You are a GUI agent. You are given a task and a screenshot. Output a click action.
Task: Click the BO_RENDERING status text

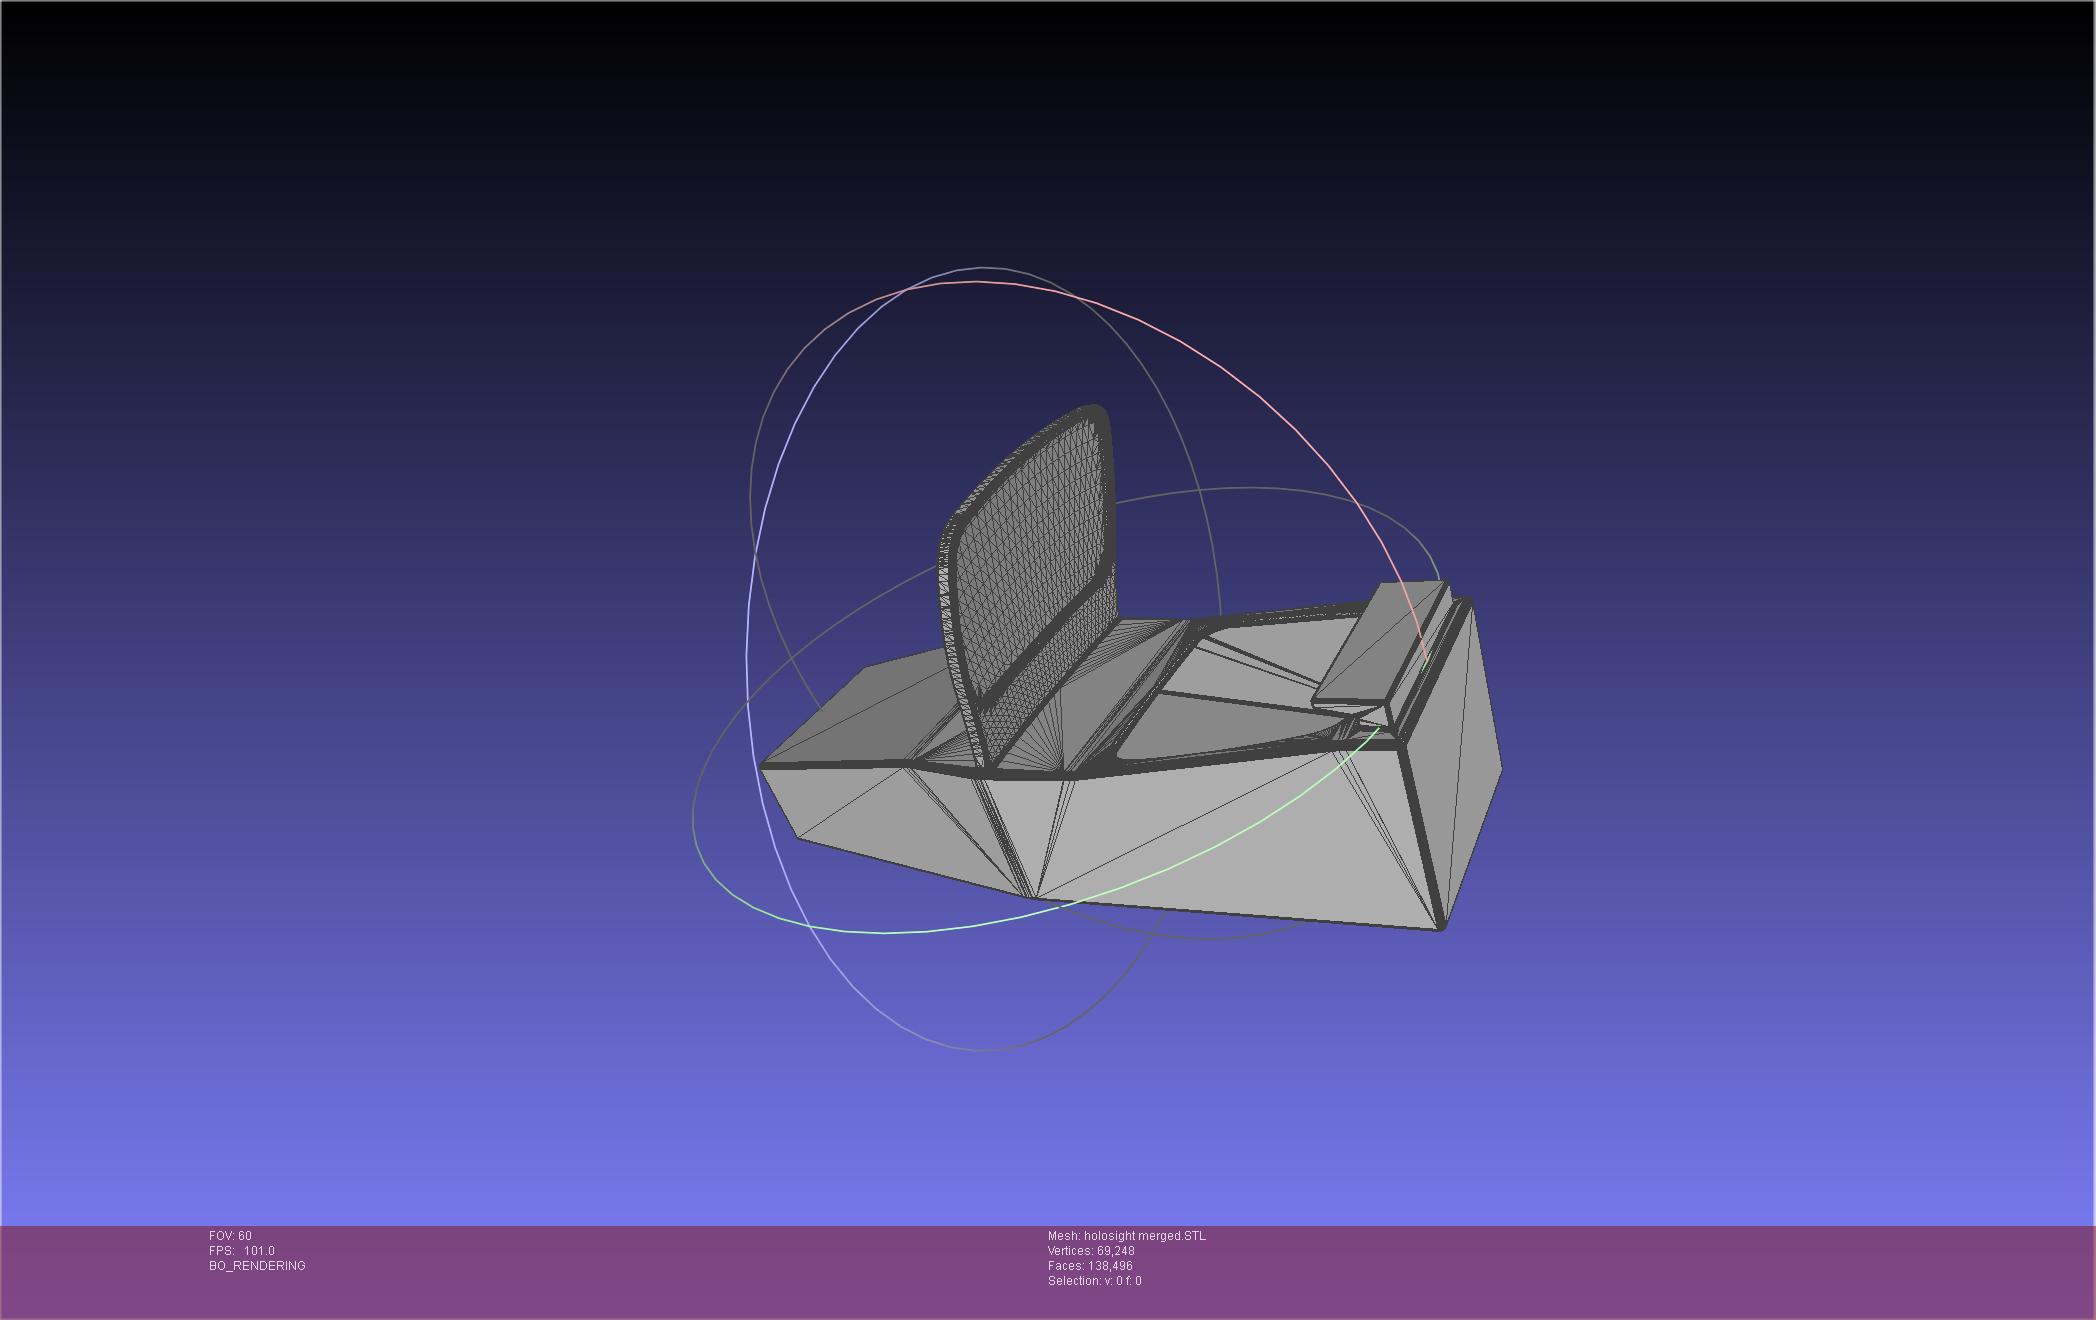point(257,1266)
